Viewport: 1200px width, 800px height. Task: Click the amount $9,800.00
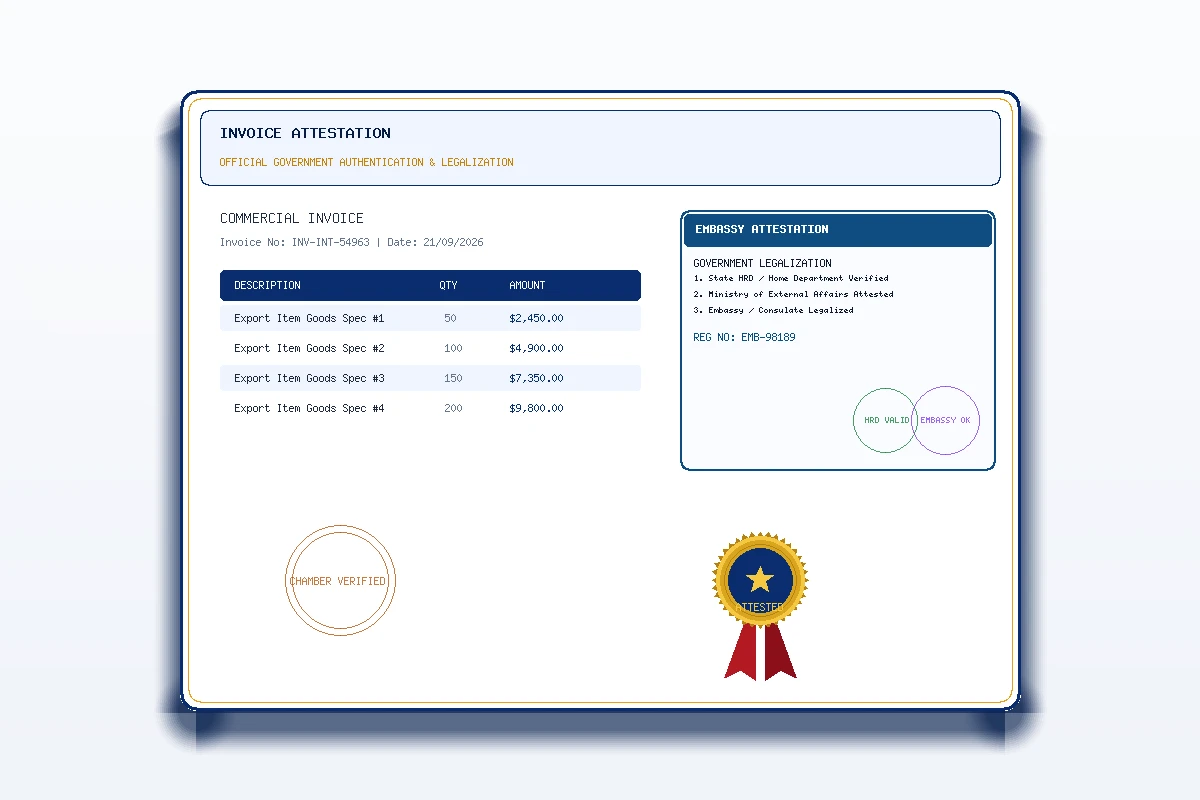coord(536,408)
